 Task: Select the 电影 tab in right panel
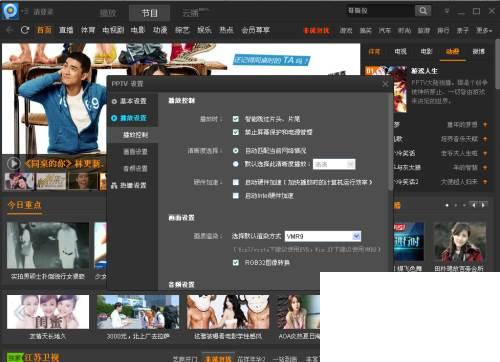(x=426, y=52)
